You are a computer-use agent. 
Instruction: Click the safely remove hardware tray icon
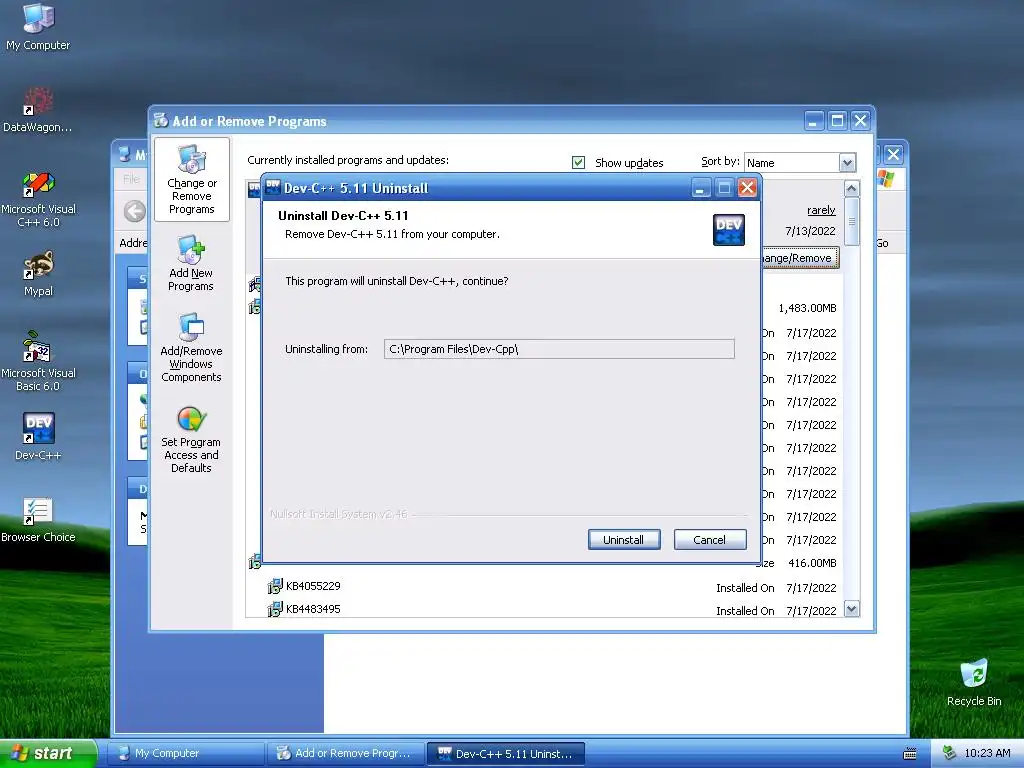[x=949, y=753]
